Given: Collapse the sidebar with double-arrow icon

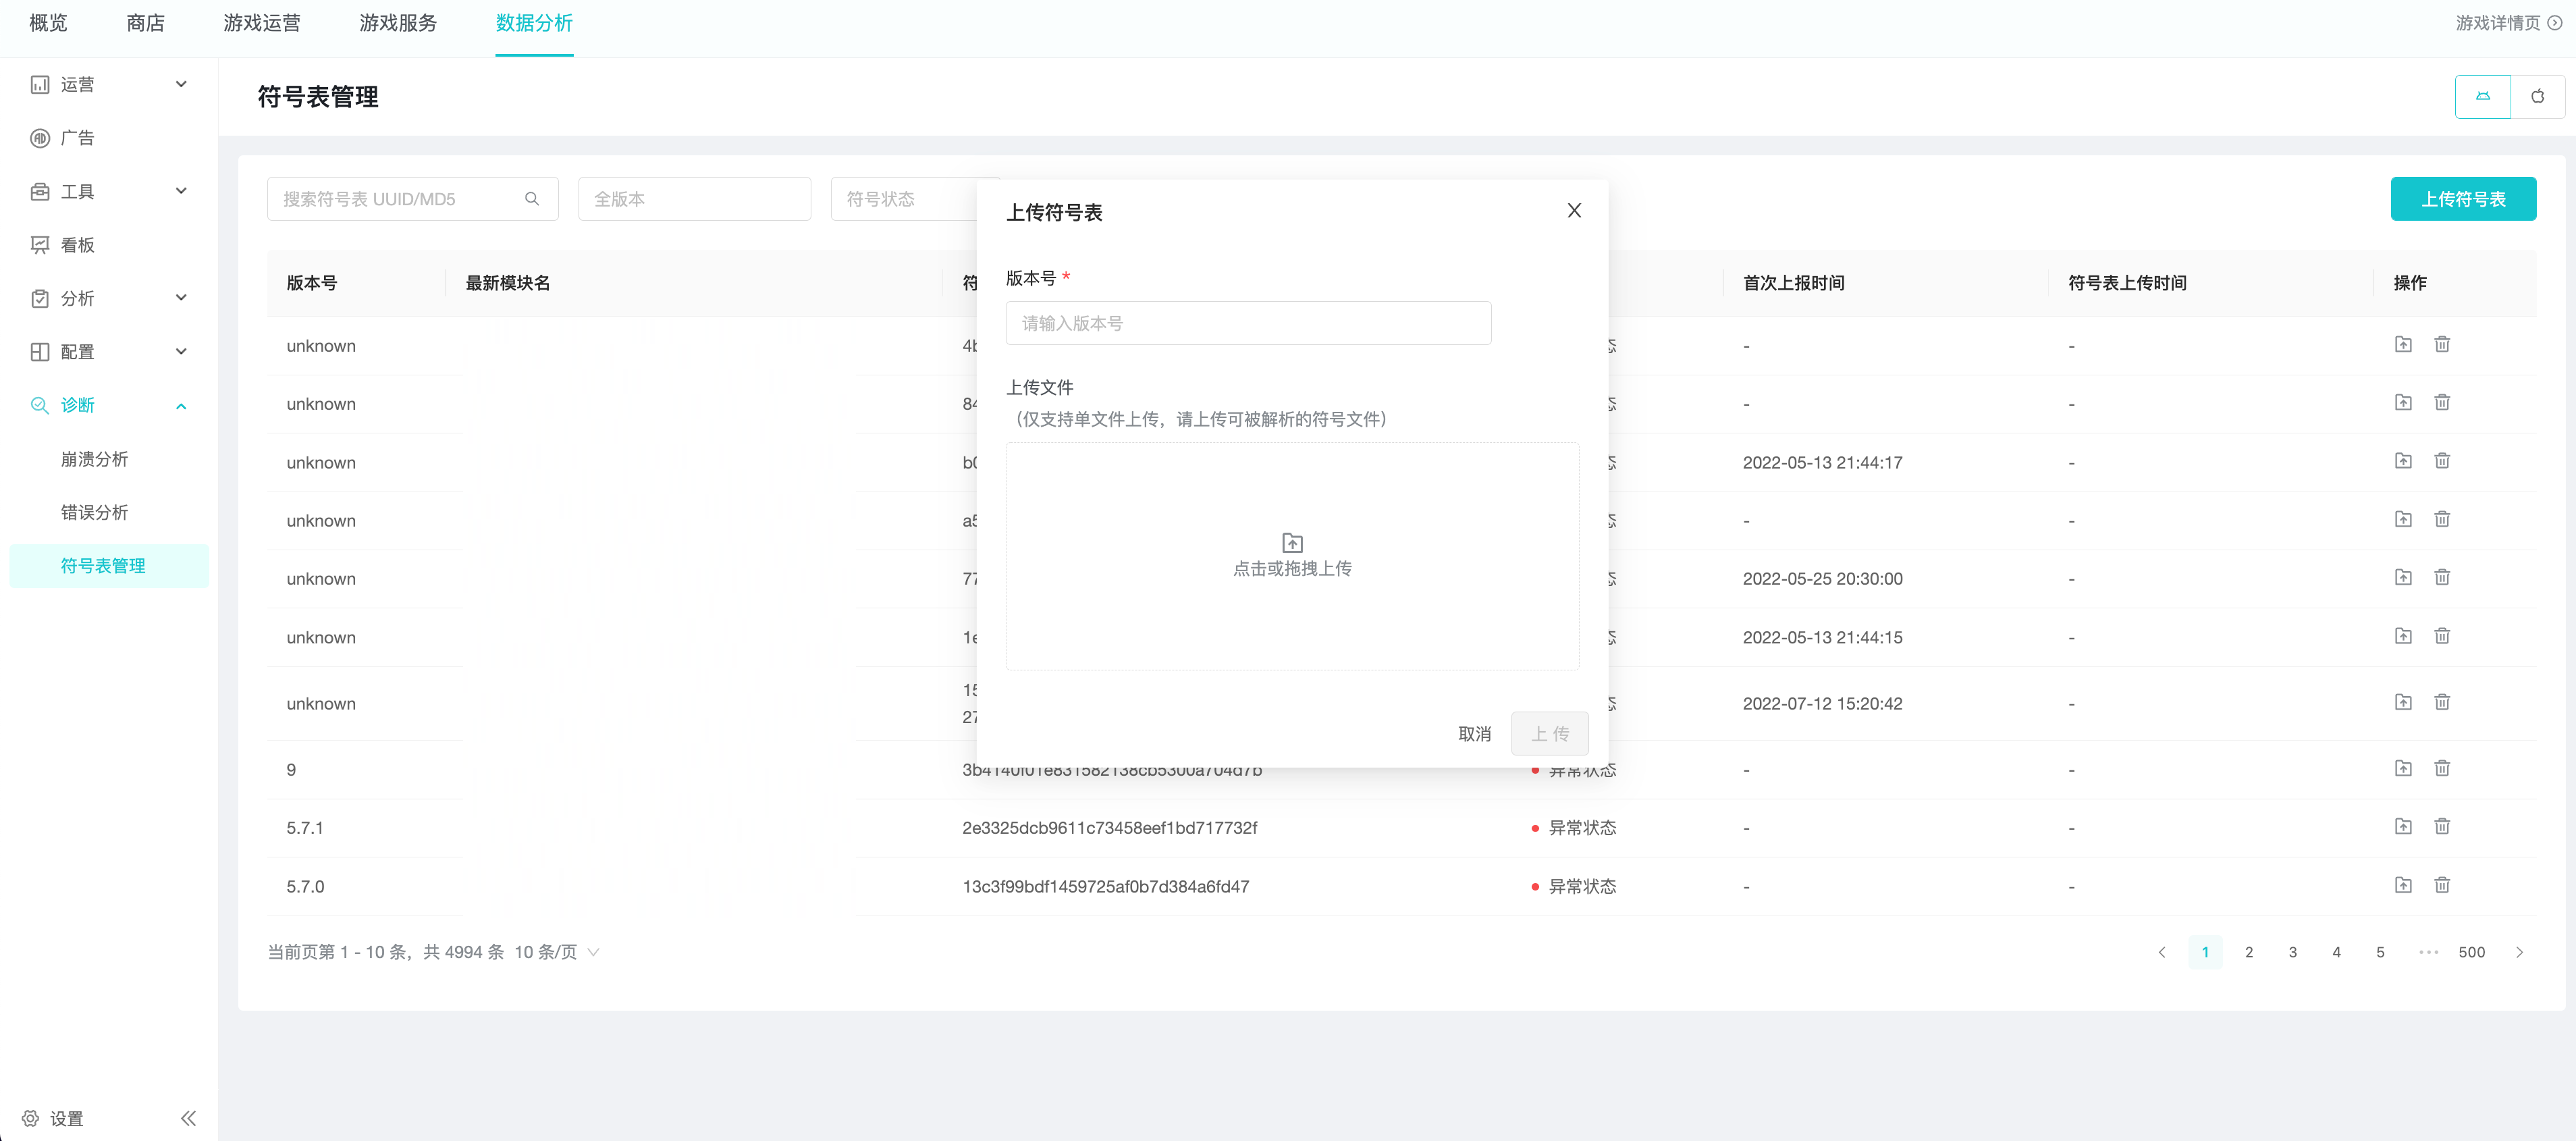Looking at the screenshot, I should (188, 1118).
